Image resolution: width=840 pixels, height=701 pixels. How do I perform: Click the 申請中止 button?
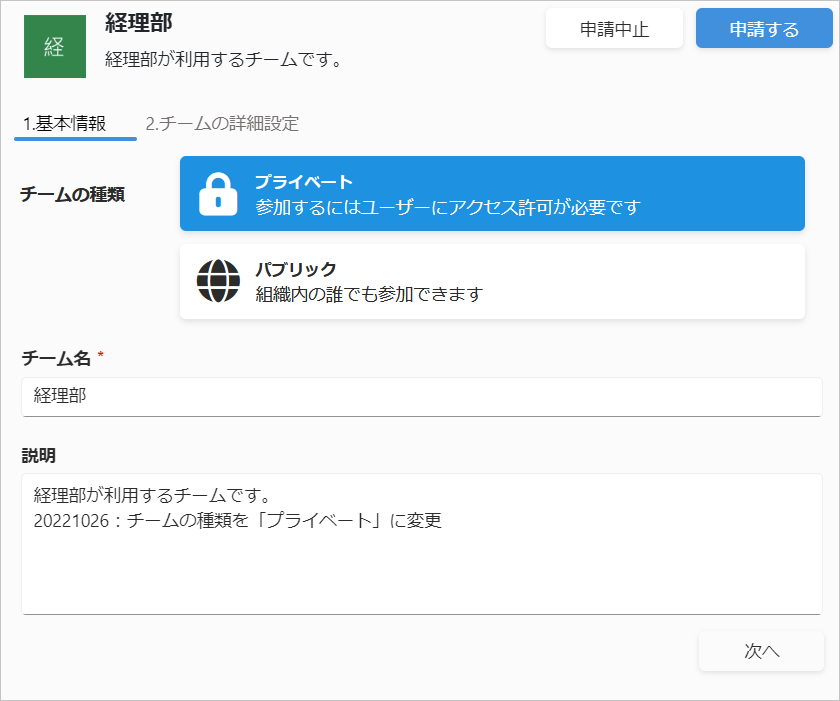(x=614, y=29)
